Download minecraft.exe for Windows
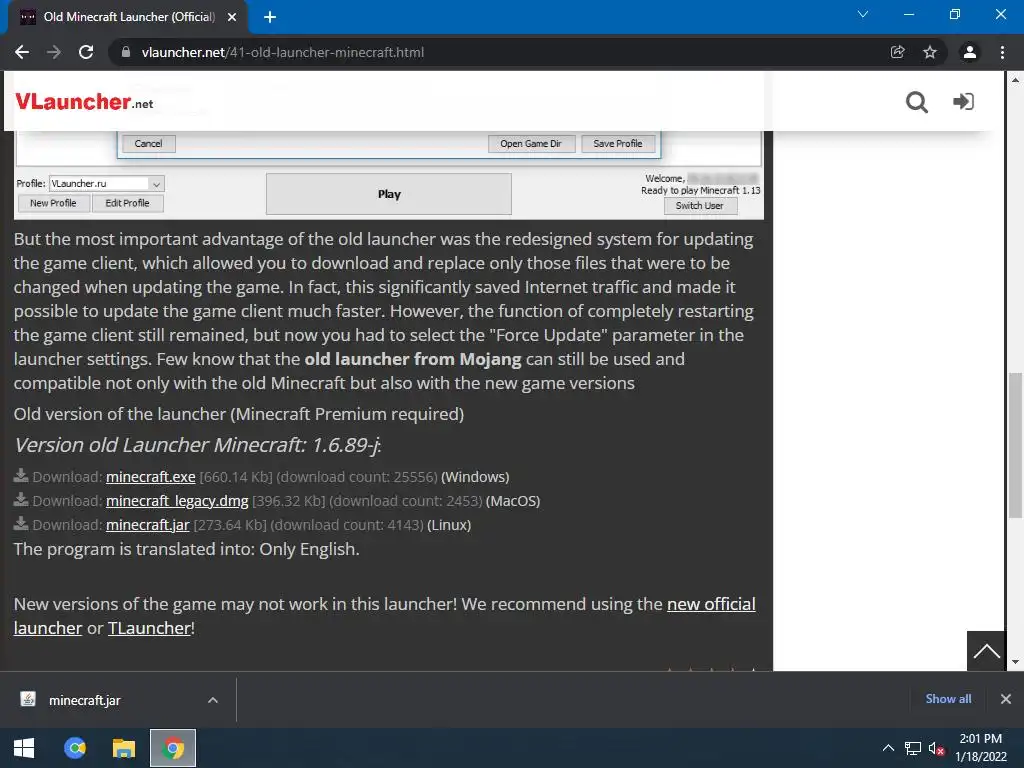 151,477
